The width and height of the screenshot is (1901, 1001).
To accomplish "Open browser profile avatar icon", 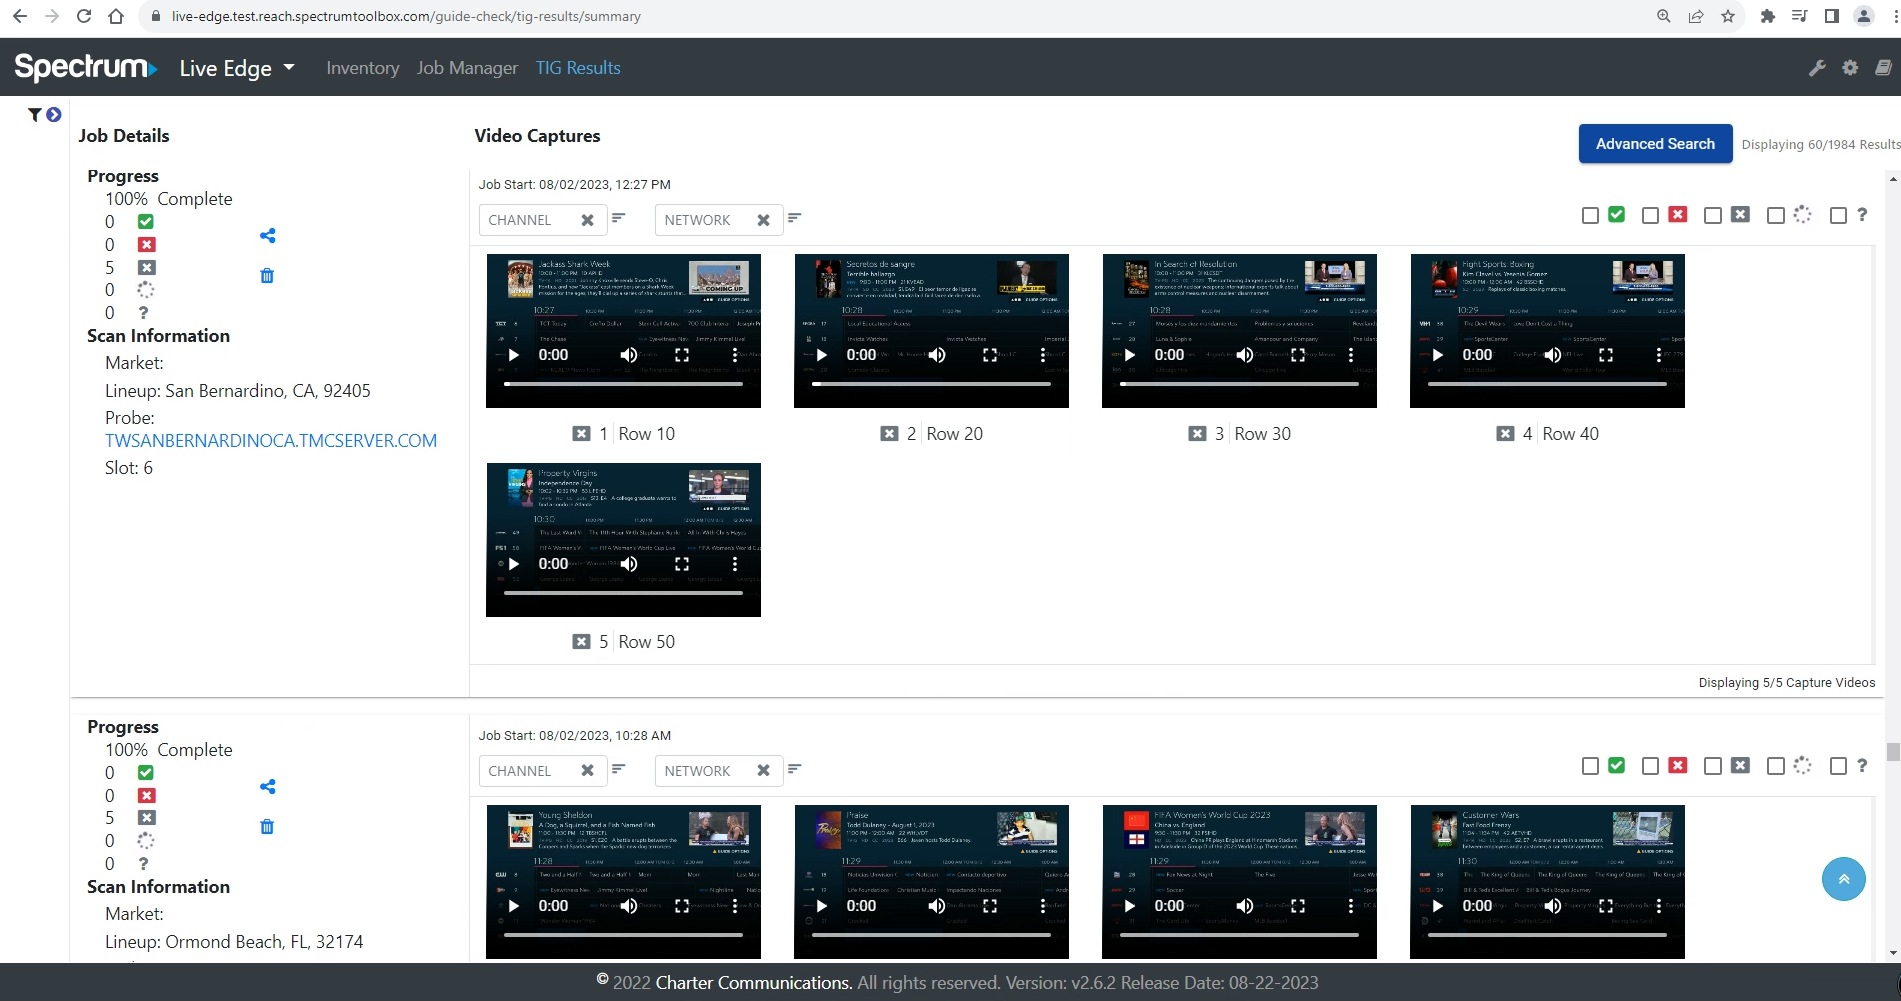I will point(1864,16).
